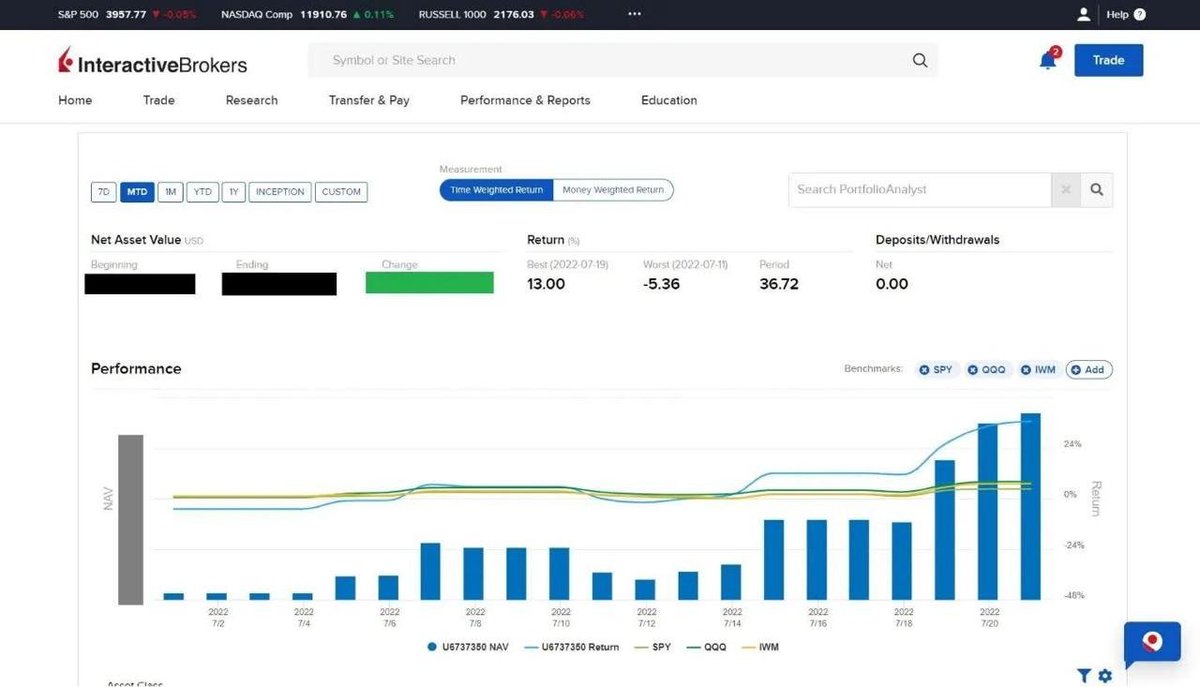Add a new benchmark
This screenshot has width=1200, height=687.
click(1089, 370)
